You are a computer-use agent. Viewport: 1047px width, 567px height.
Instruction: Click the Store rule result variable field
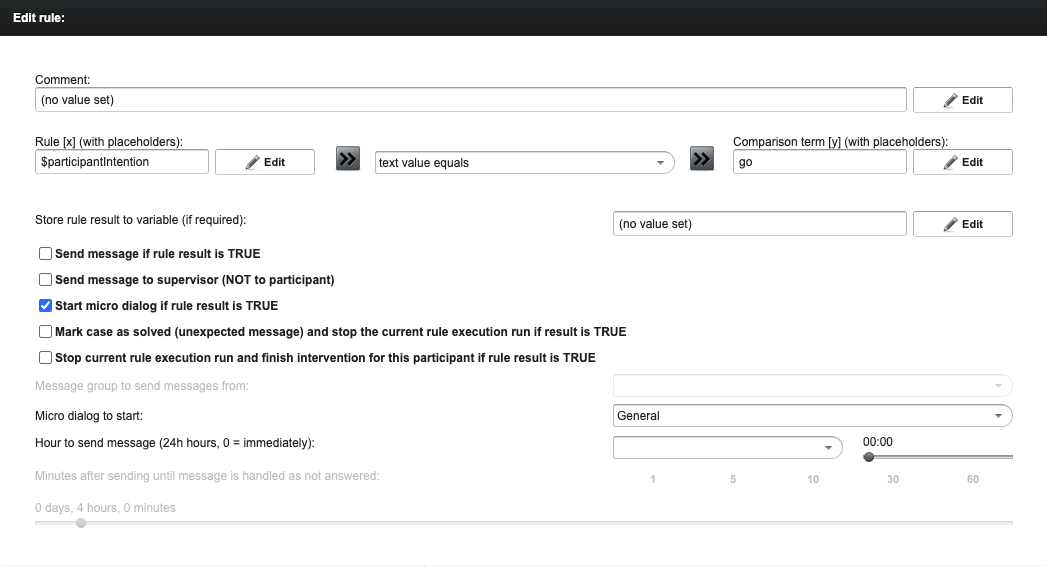click(x=759, y=224)
